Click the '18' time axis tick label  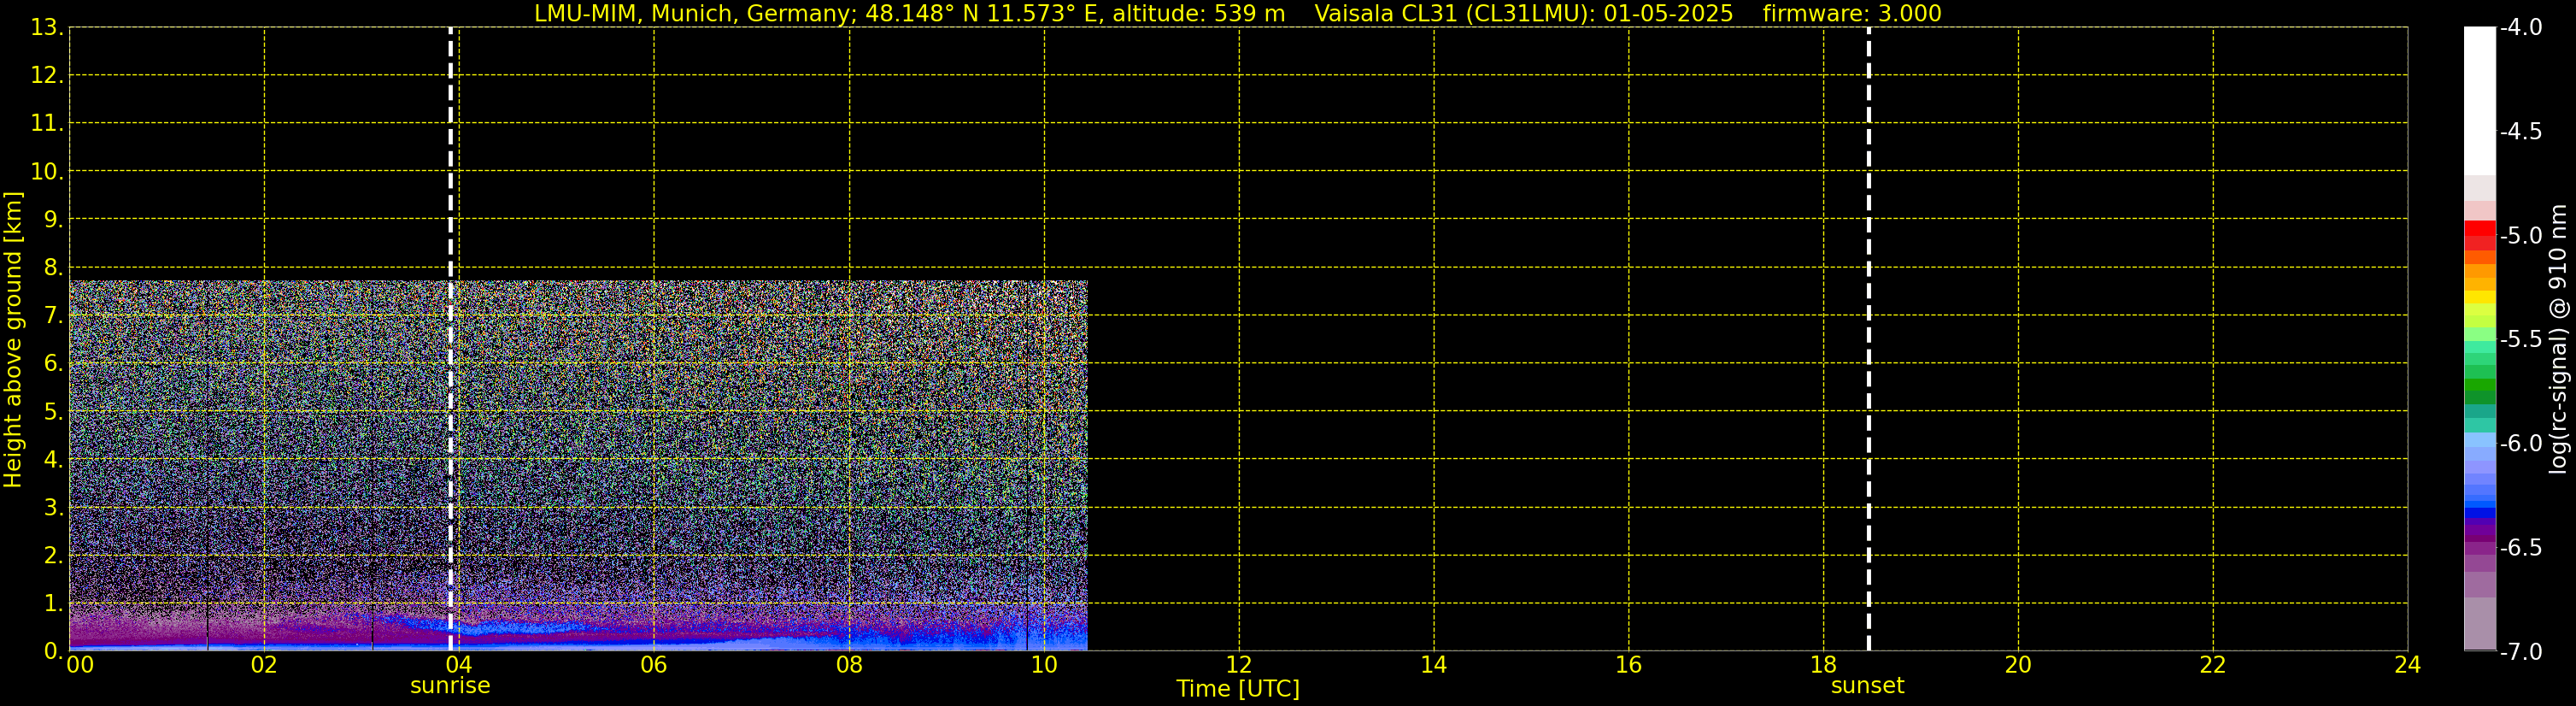(x=1824, y=665)
